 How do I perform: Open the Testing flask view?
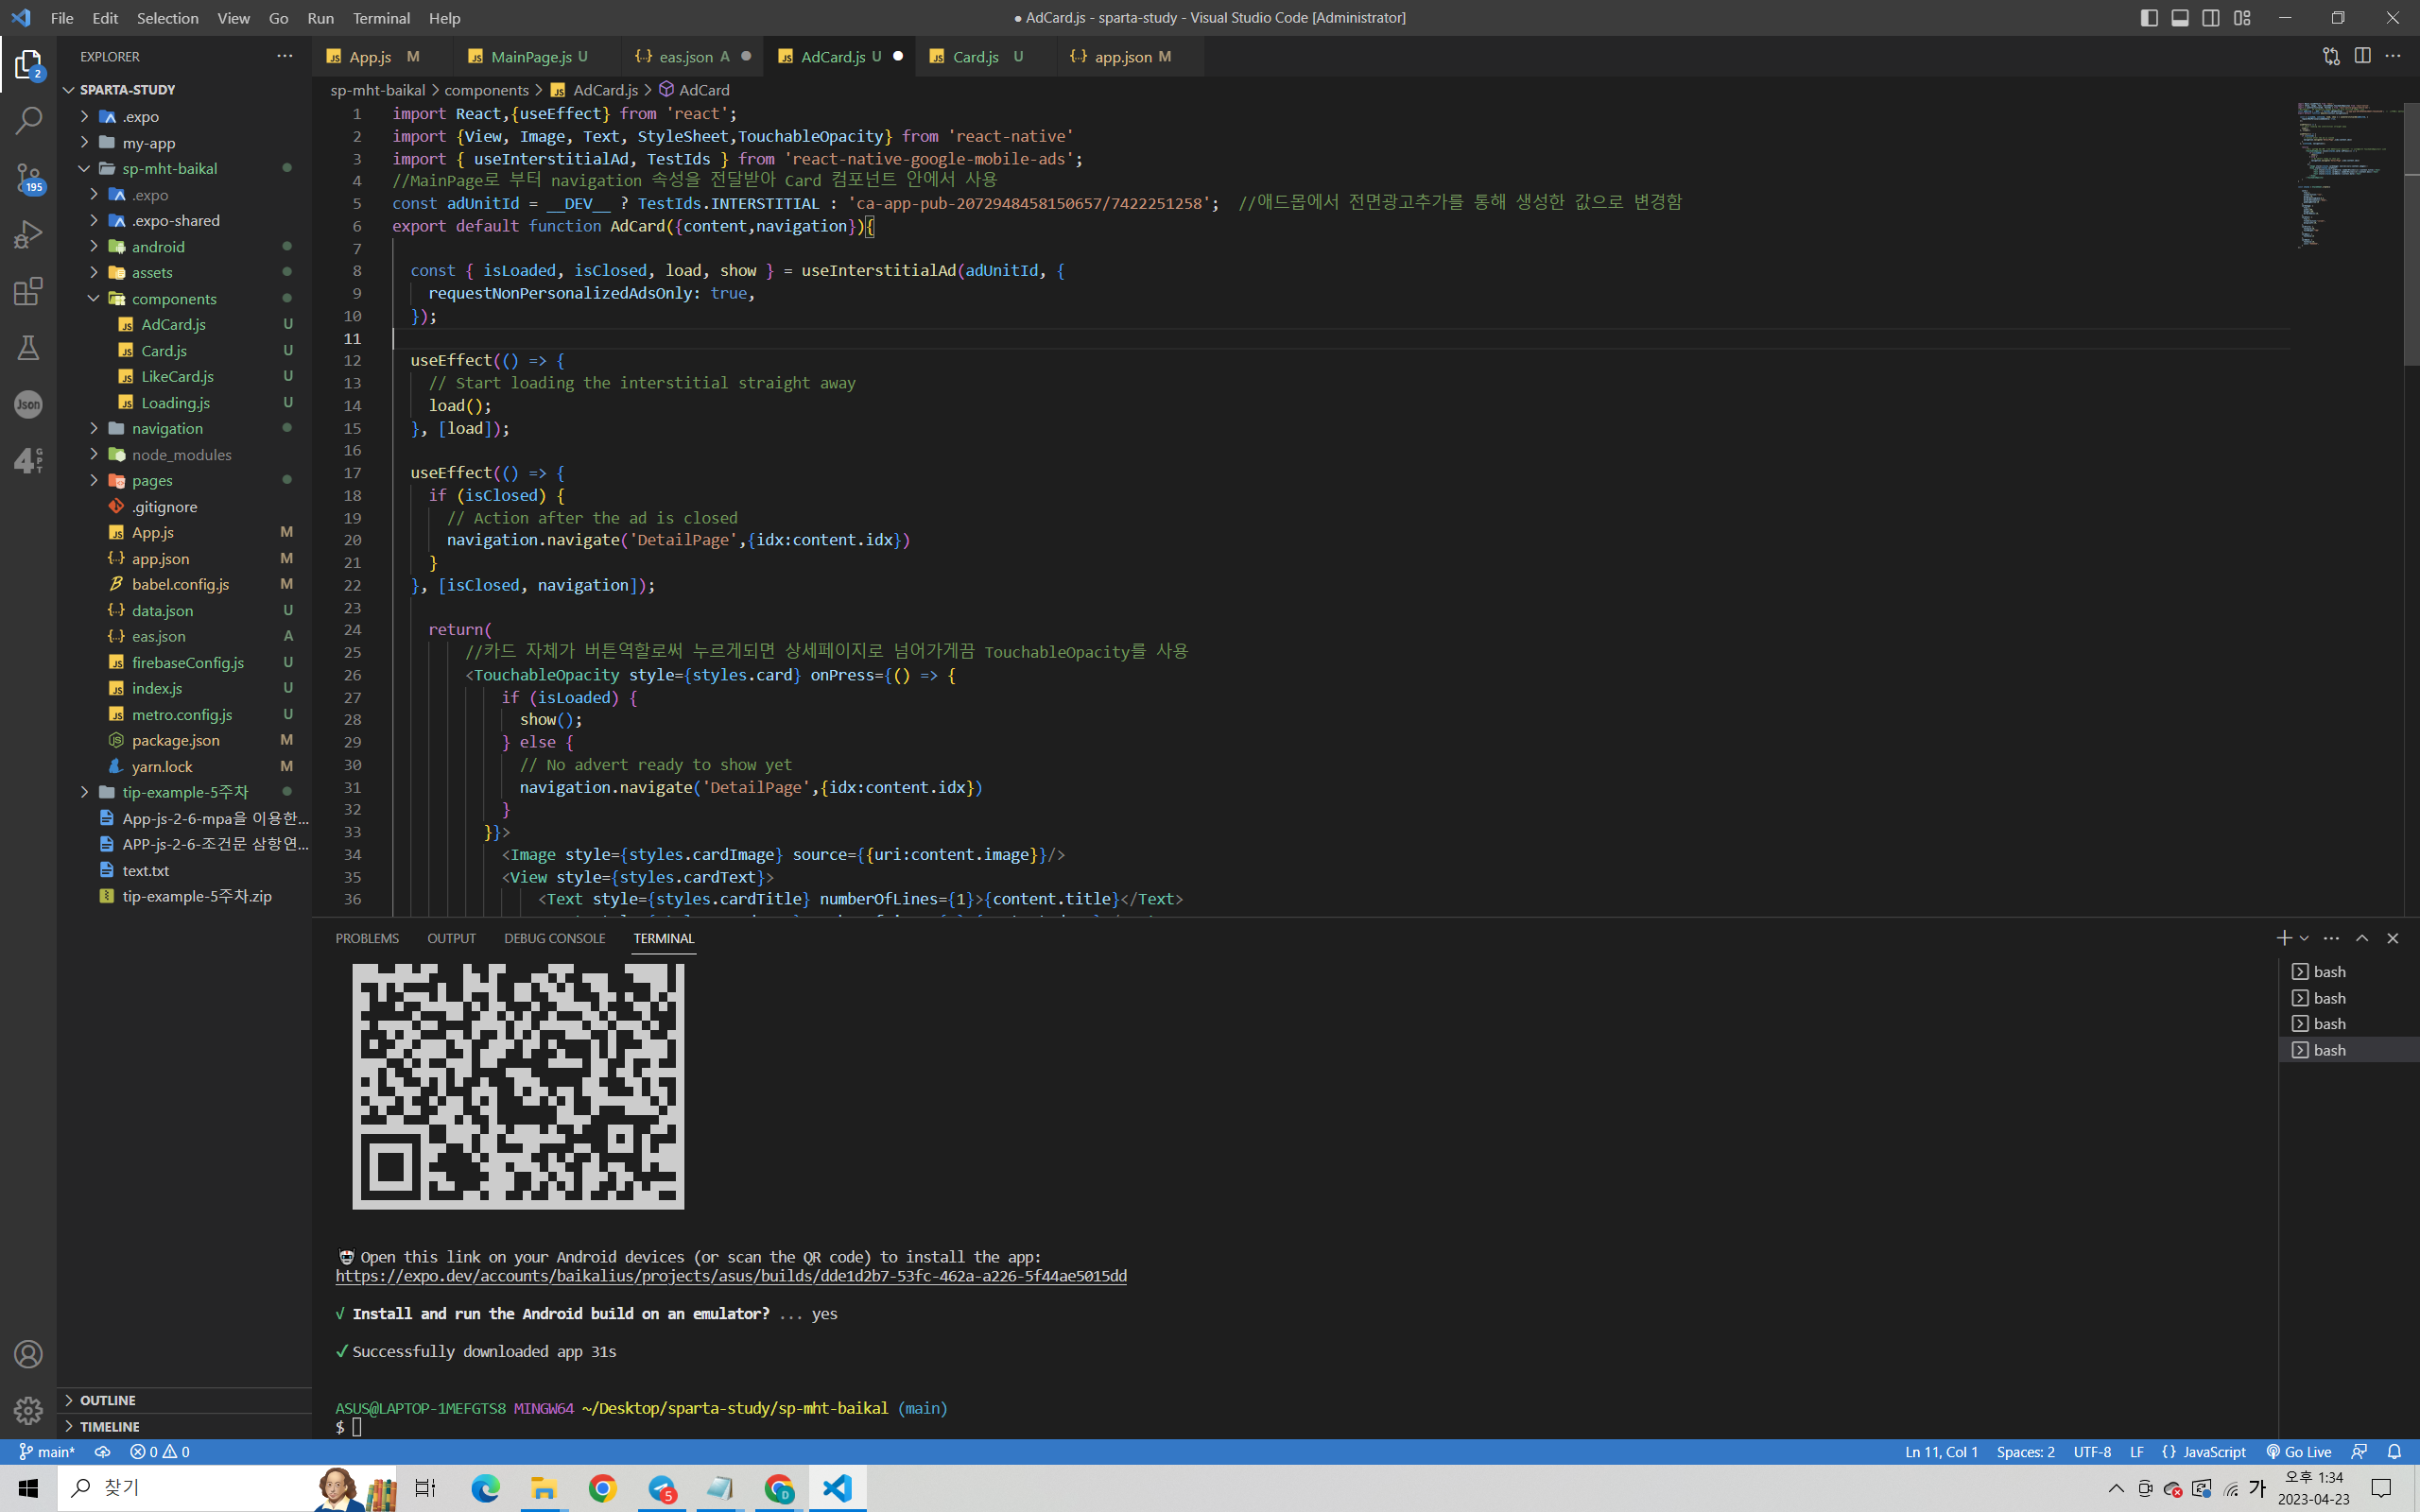coord(28,347)
